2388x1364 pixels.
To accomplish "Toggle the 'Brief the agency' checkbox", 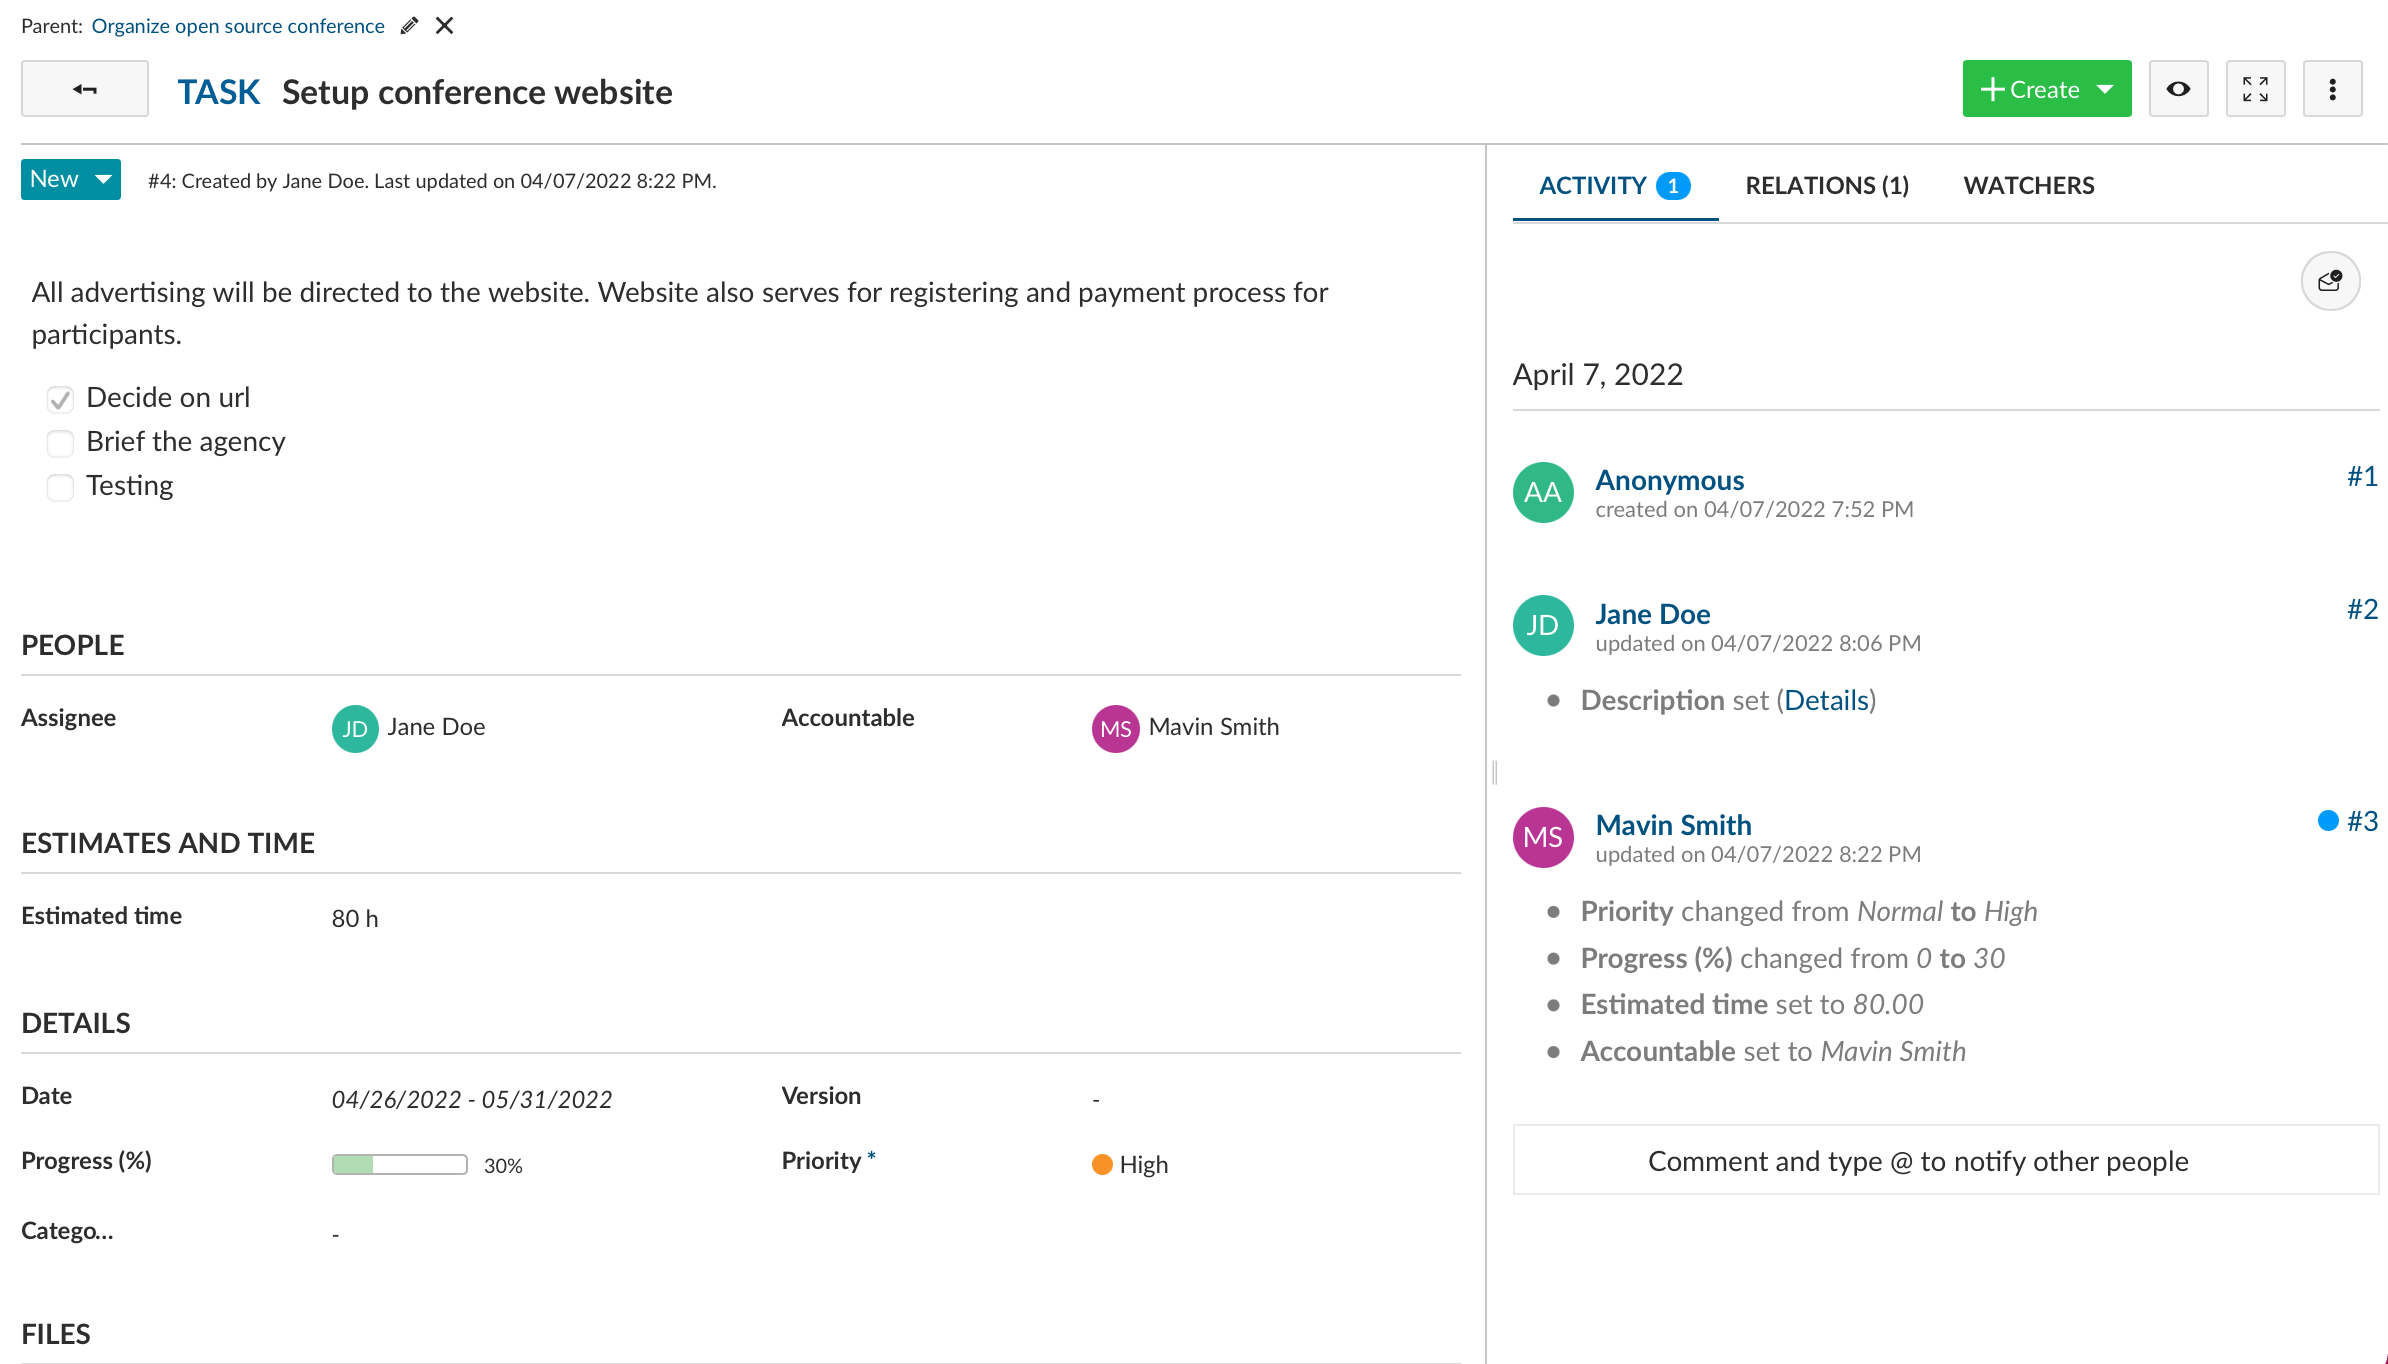I will click(59, 441).
